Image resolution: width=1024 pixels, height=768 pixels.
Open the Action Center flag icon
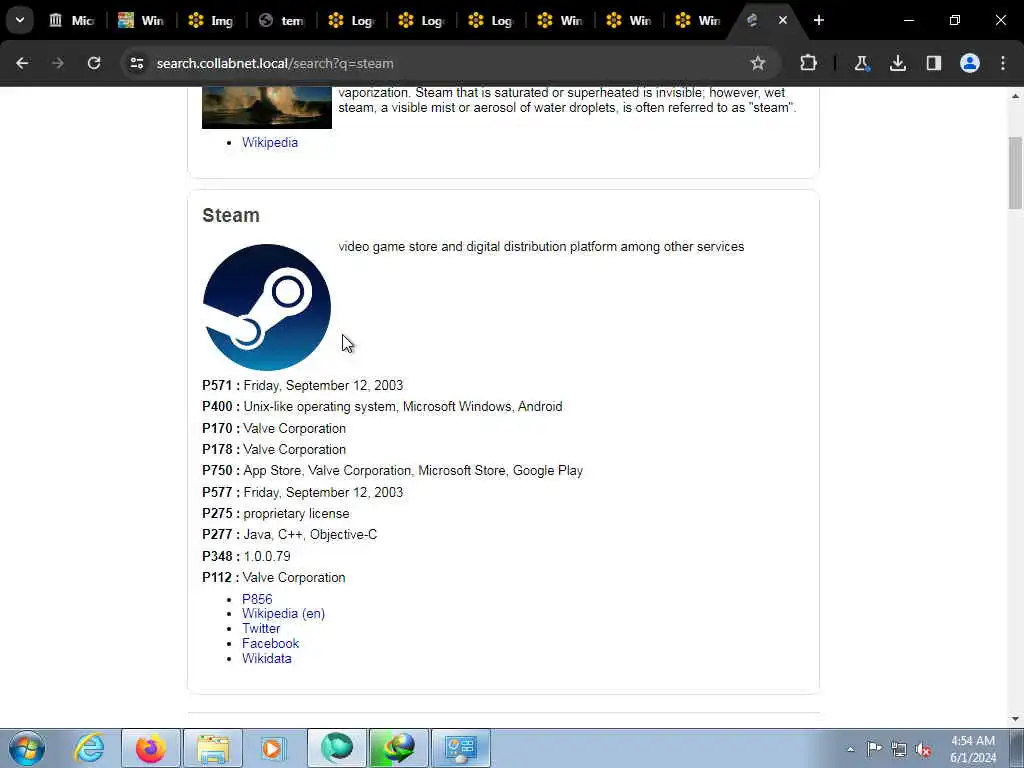coord(874,749)
